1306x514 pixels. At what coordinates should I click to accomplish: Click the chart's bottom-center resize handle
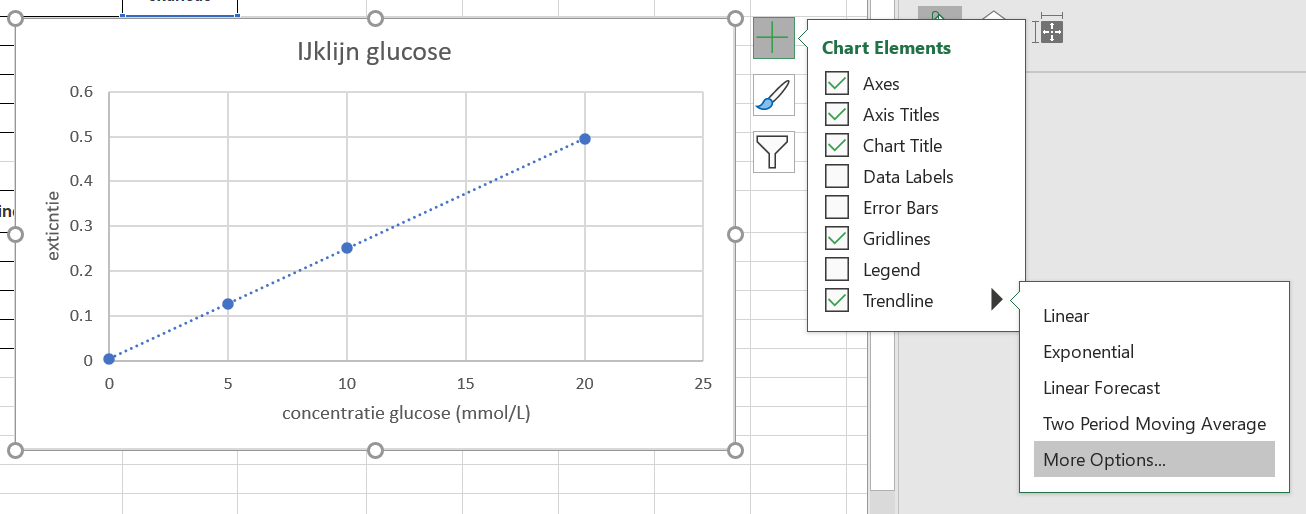376,450
